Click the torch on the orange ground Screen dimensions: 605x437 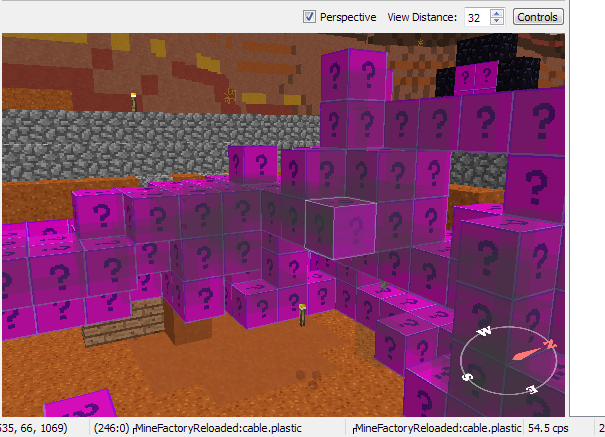coord(302,314)
